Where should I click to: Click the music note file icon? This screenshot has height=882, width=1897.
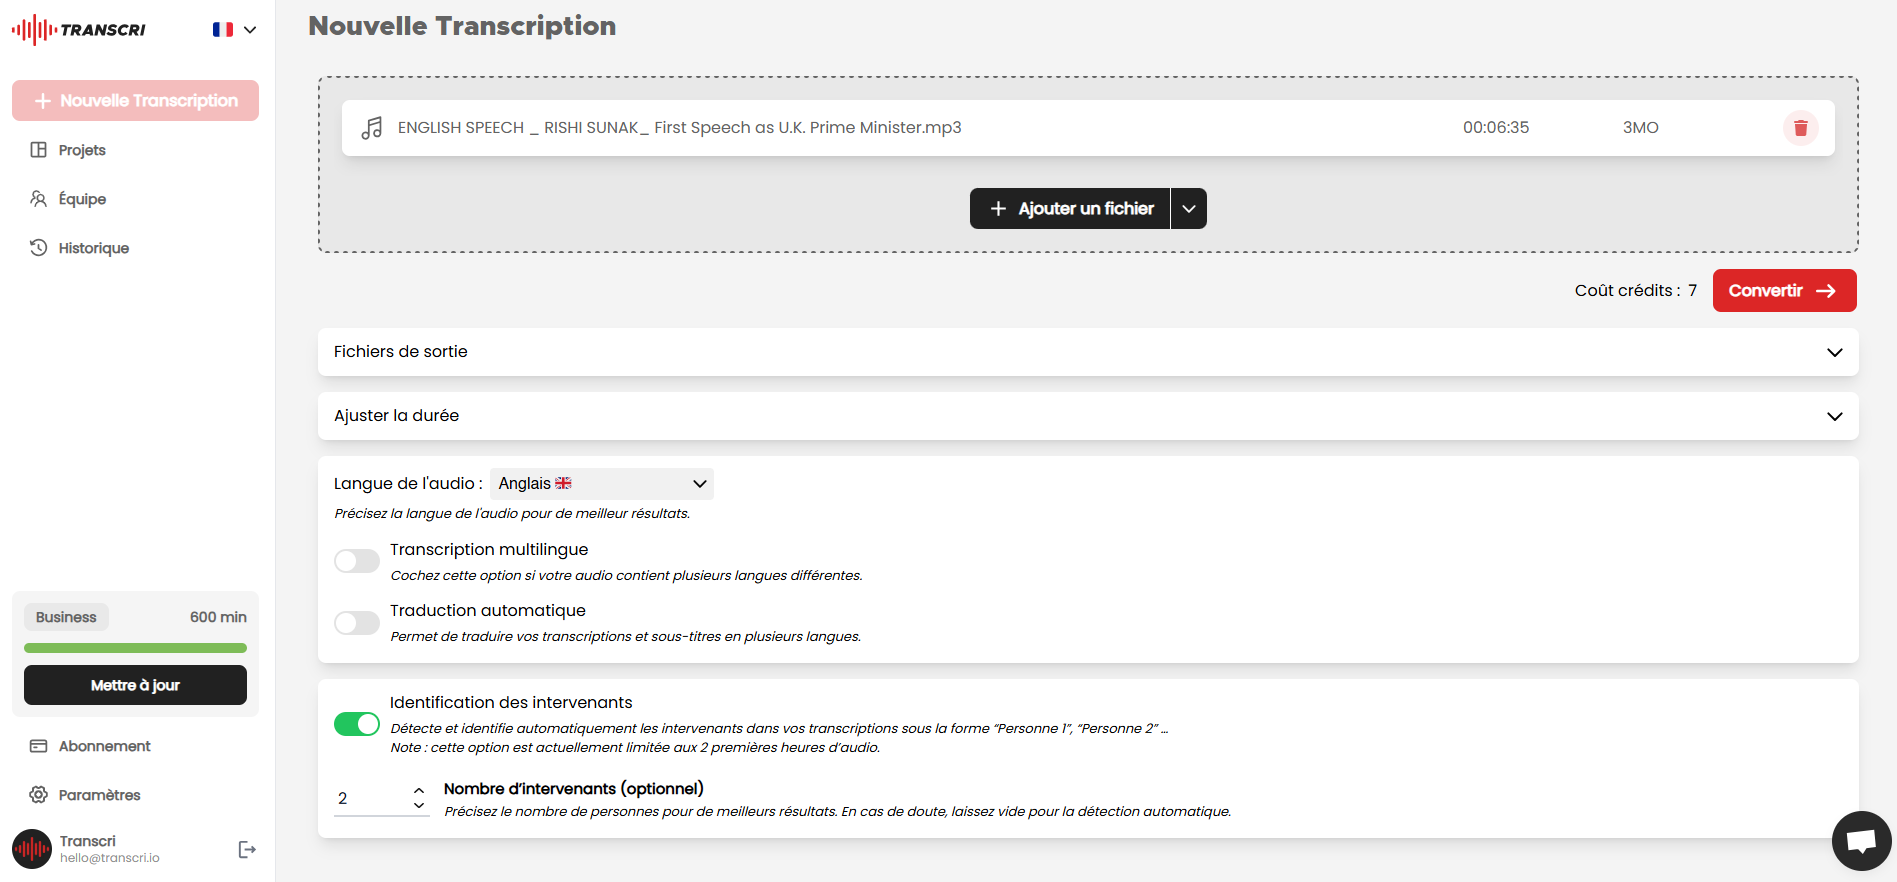pyautogui.click(x=372, y=128)
